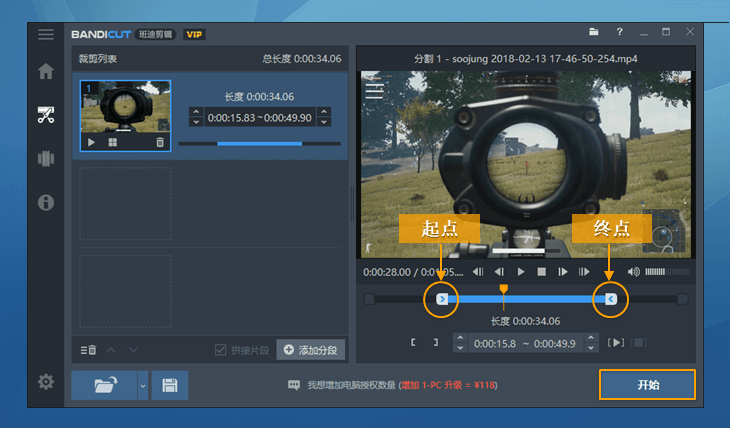
Task: Open the hamburger menu in sidebar
Action: 46,34
